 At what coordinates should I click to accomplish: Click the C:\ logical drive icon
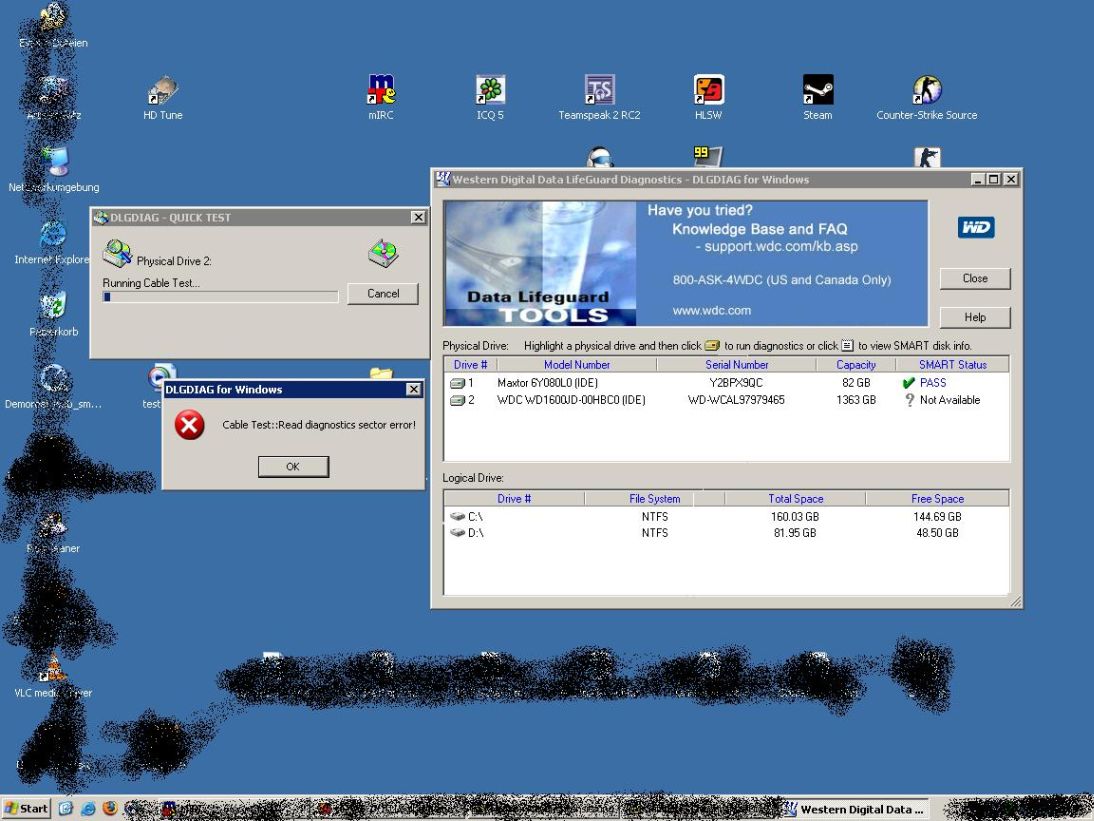[458, 516]
